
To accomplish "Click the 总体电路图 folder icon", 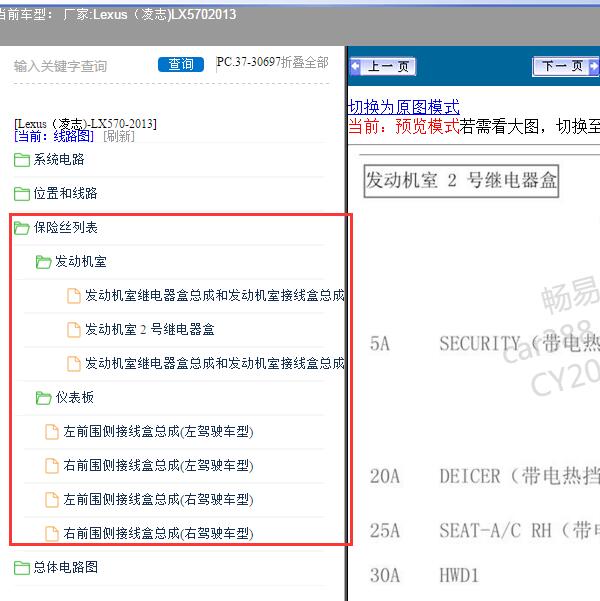I will pos(21,568).
